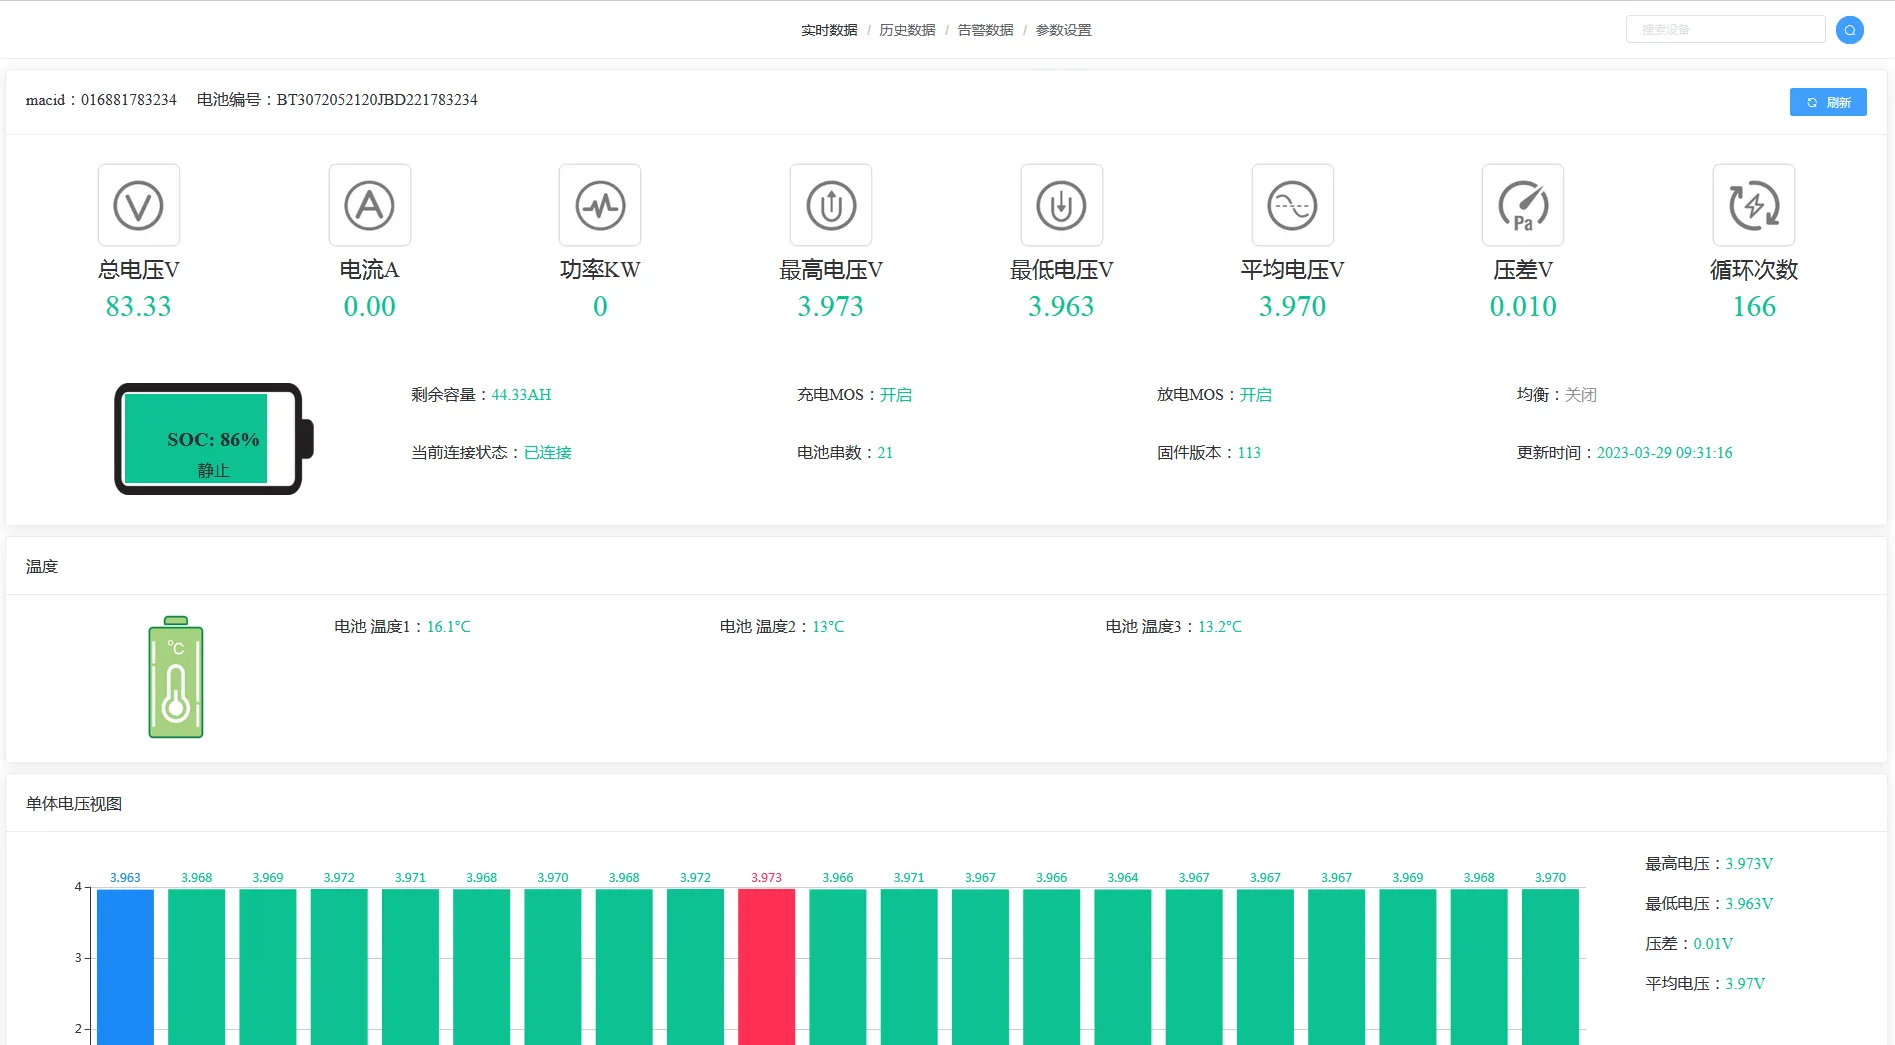The height and width of the screenshot is (1045, 1895).
Task: Click the green battery thermometer icon
Action: click(176, 677)
